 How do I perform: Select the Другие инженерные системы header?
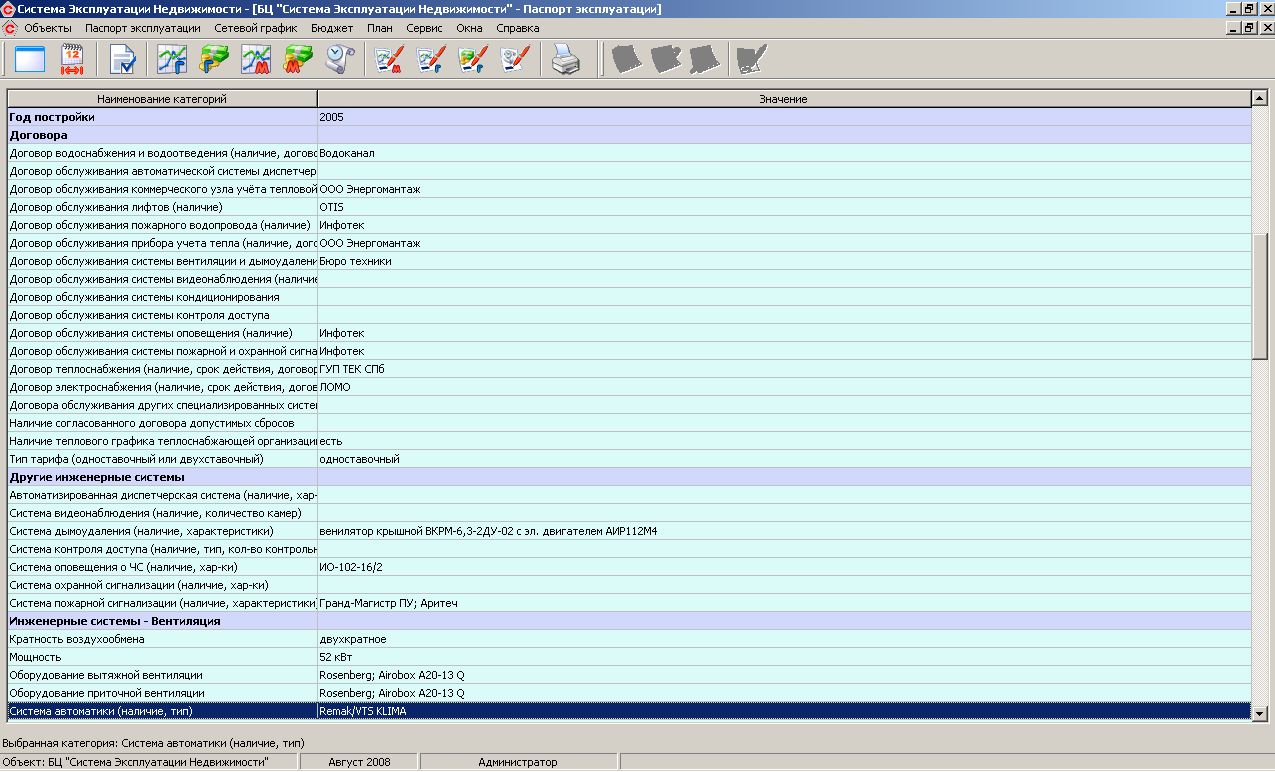[x=629, y=477]
